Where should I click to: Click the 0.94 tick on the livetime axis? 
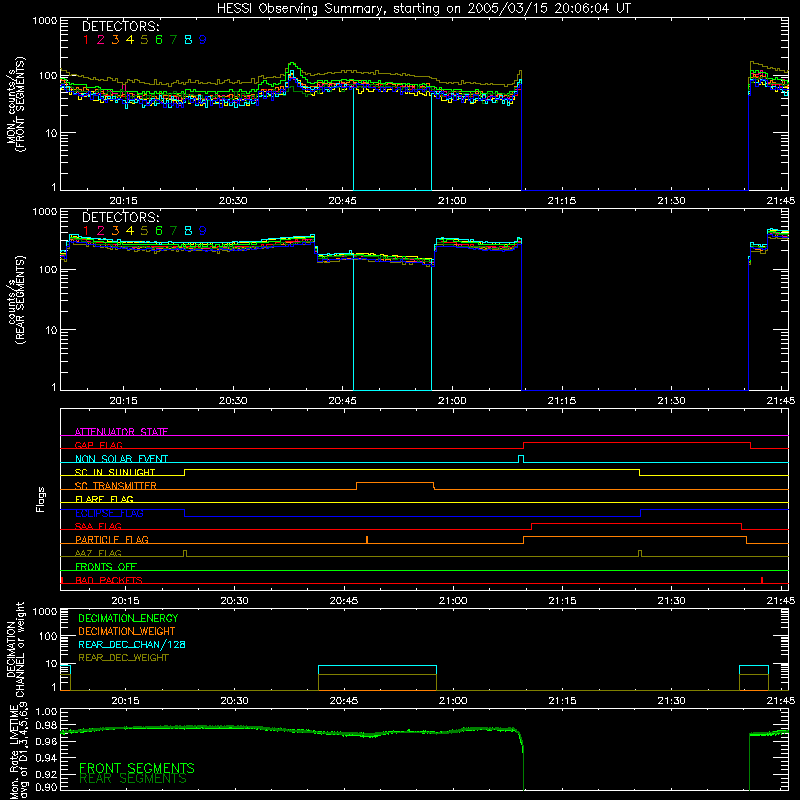(46, 756)
